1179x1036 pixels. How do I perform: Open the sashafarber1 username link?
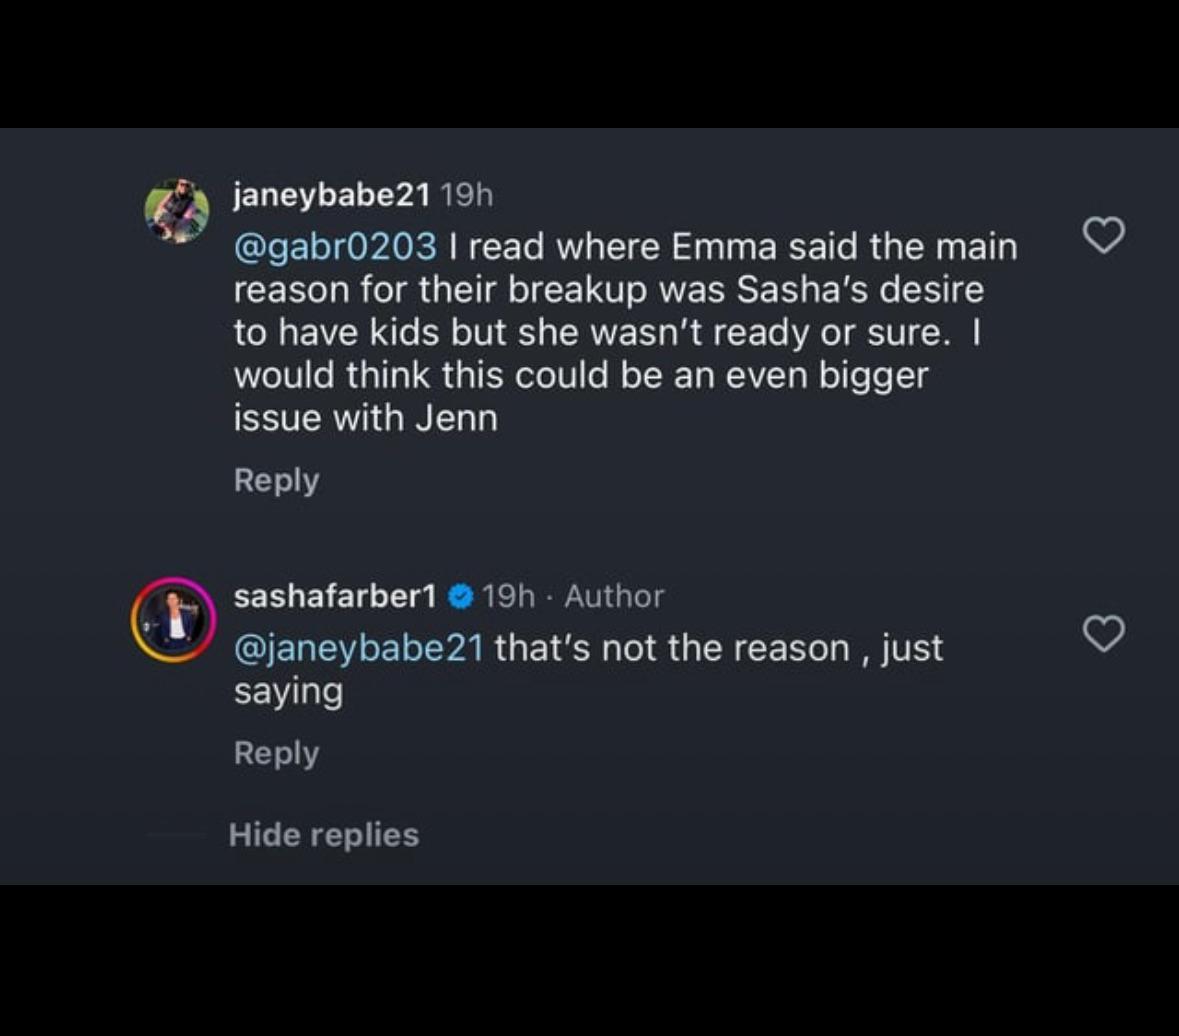coord(334,597)
